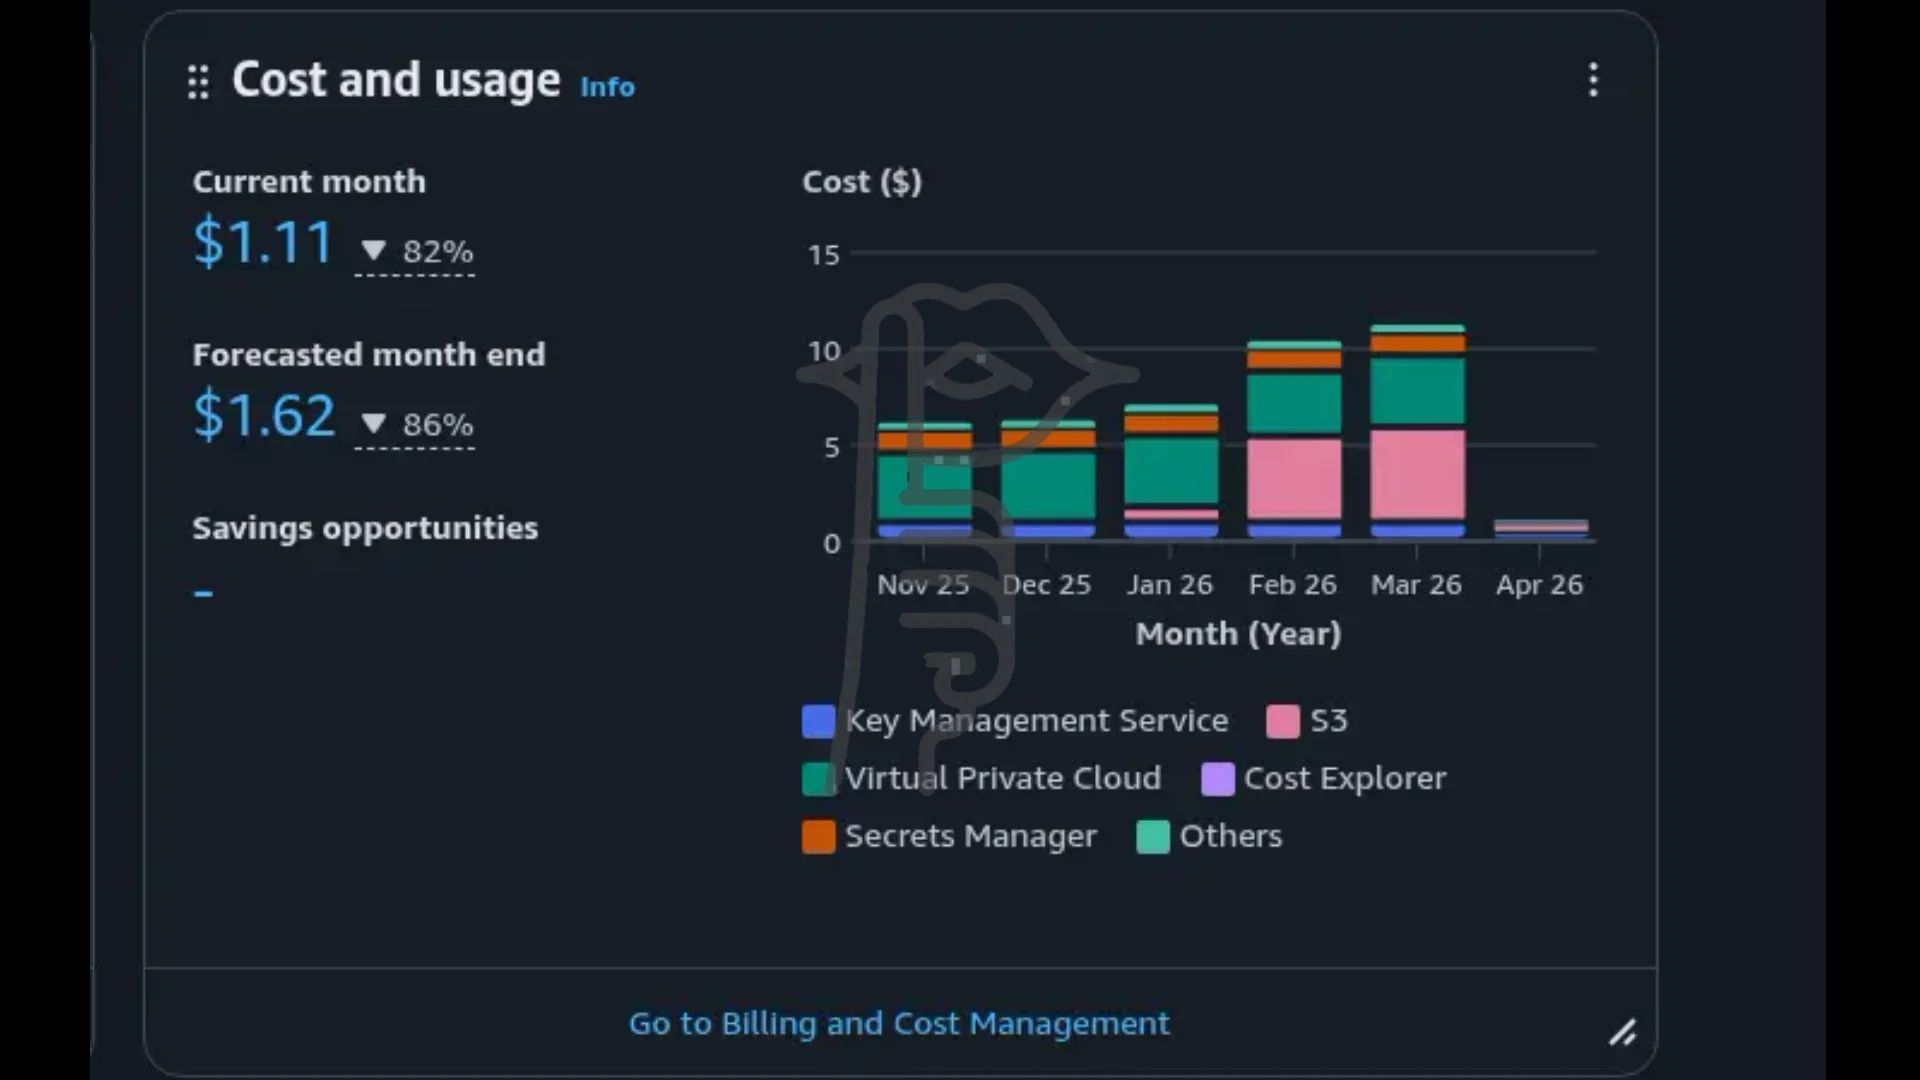Click the small Apr 26 cost bar
This screenshot has height=1080, width=1920.
(x=1540, y=528)
